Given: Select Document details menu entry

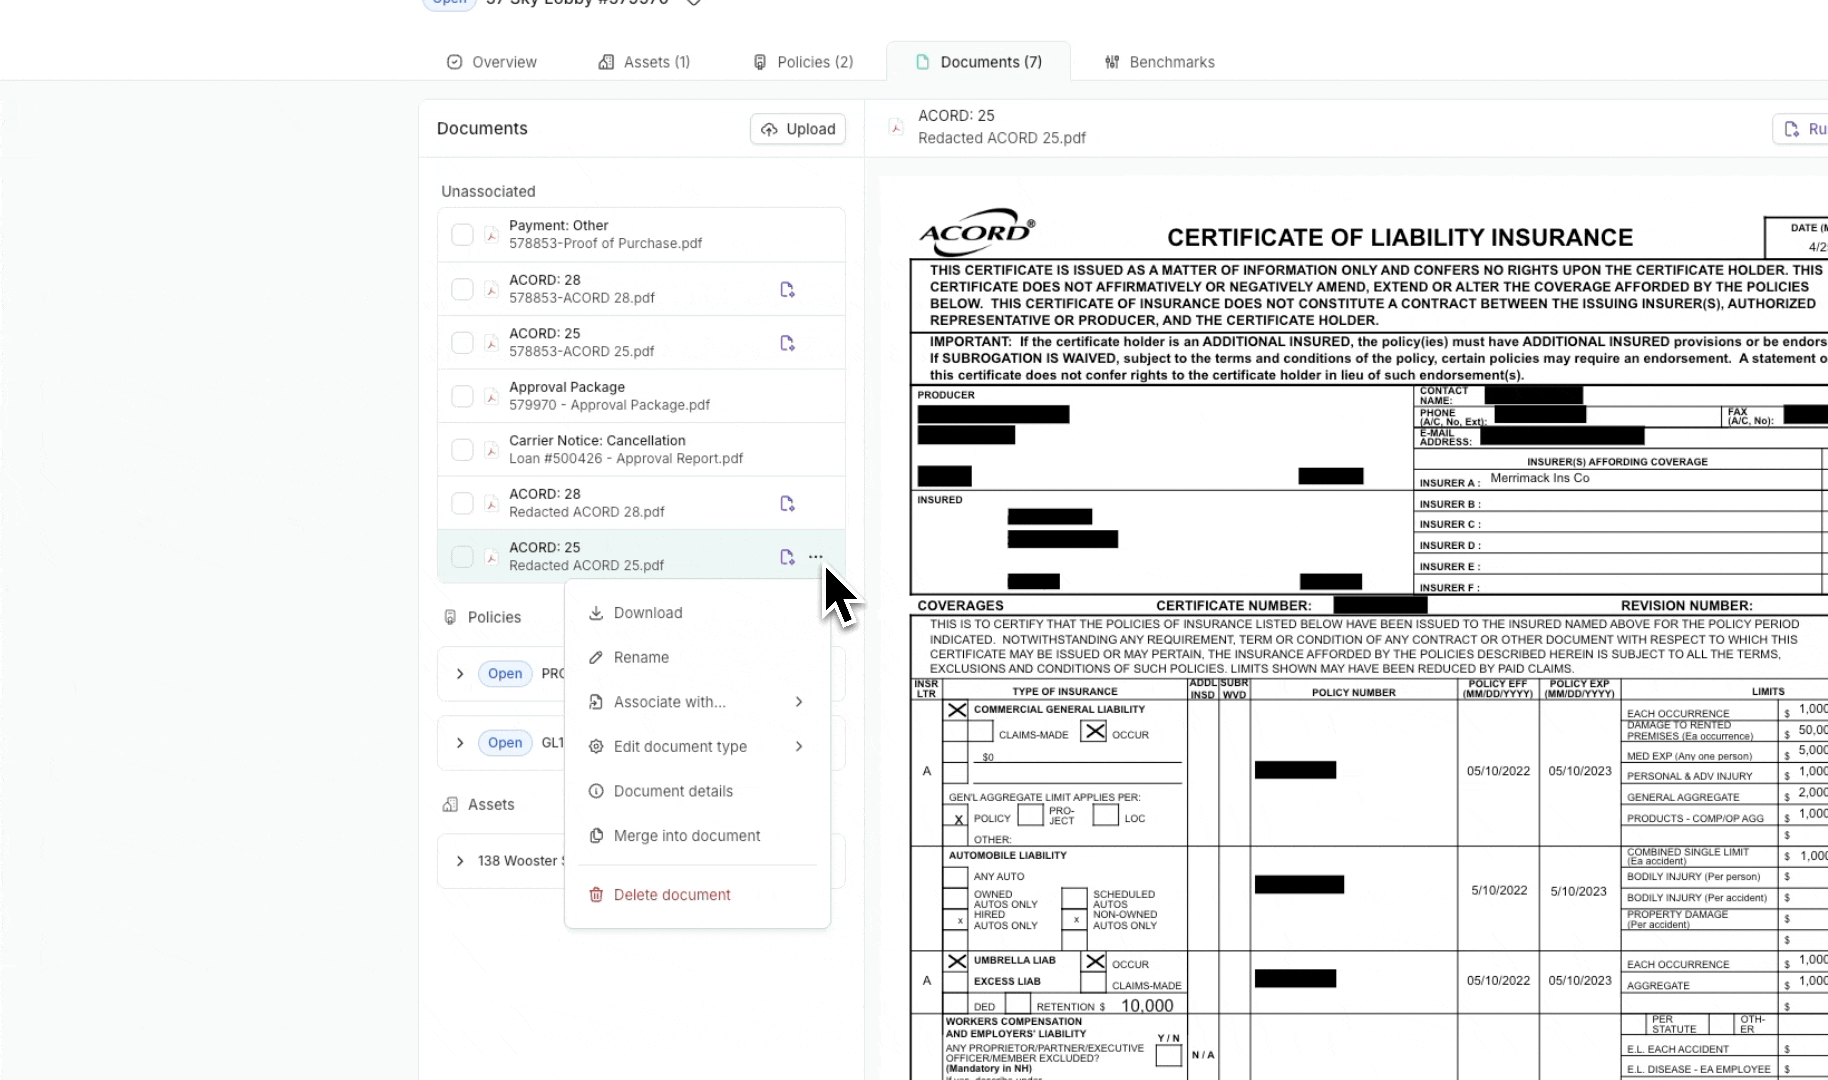Looking at the screenshot, I should point(673,791).
